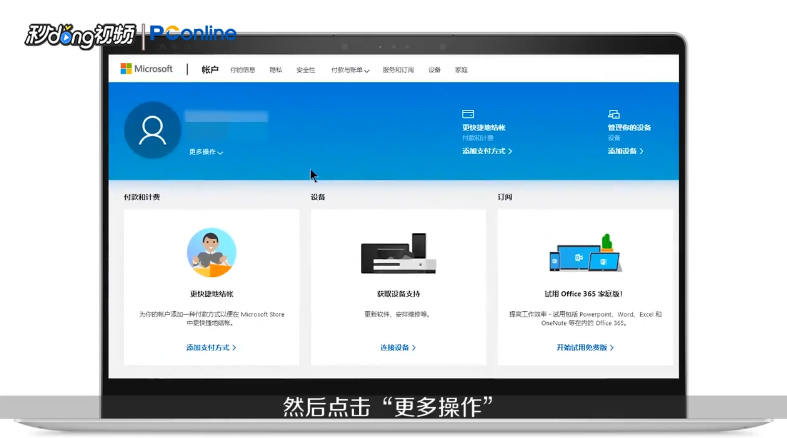Image resolution: width=787 pixels, height=438 pixels.
Task: Click the Microsoft logo
Action: pyautogui.click(x=147, y=69)
